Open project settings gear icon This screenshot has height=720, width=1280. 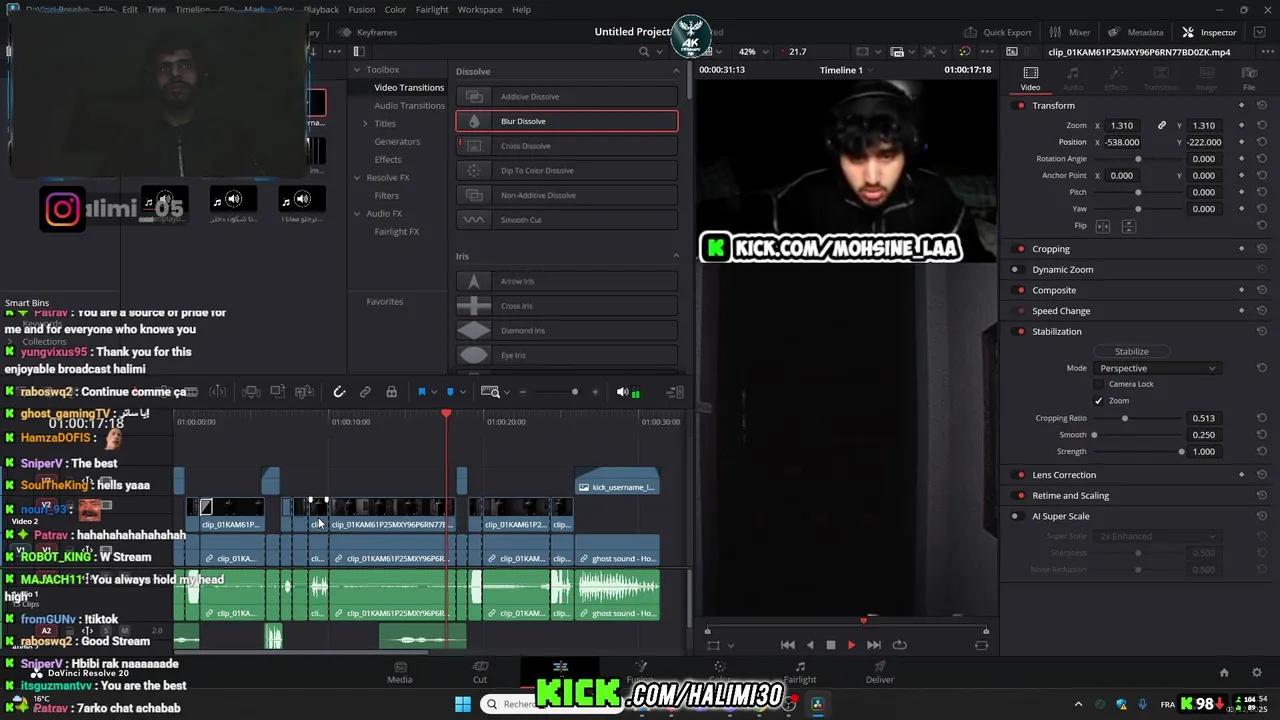(x=1257, y=673)
